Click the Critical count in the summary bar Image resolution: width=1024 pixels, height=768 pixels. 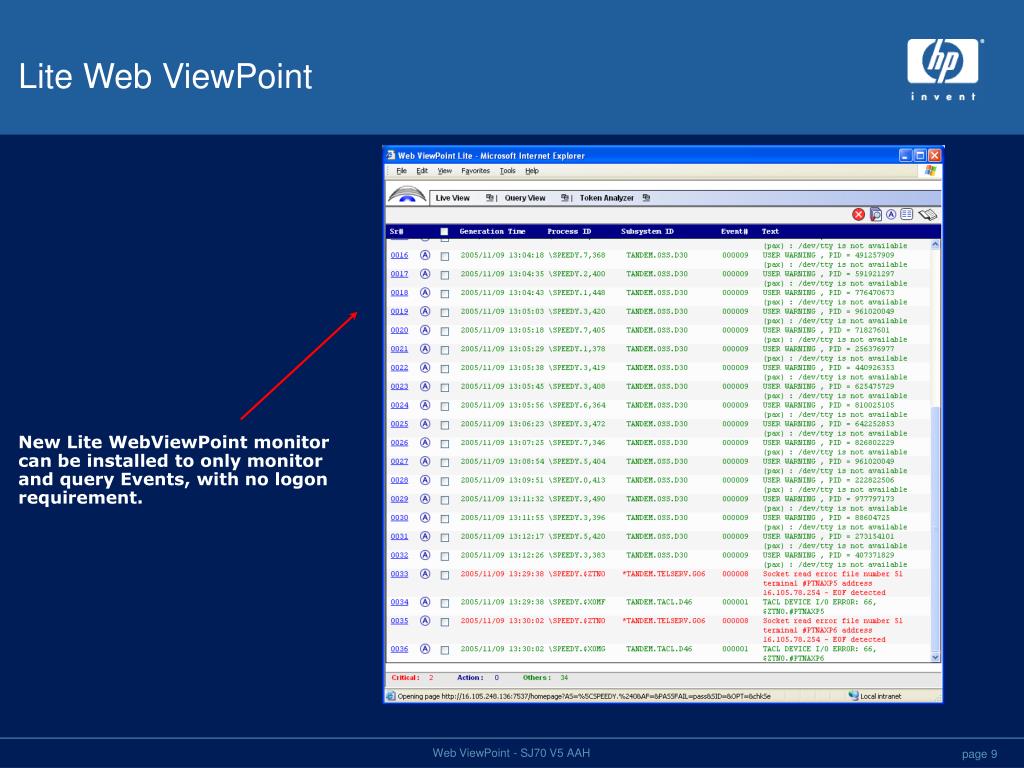431,678
